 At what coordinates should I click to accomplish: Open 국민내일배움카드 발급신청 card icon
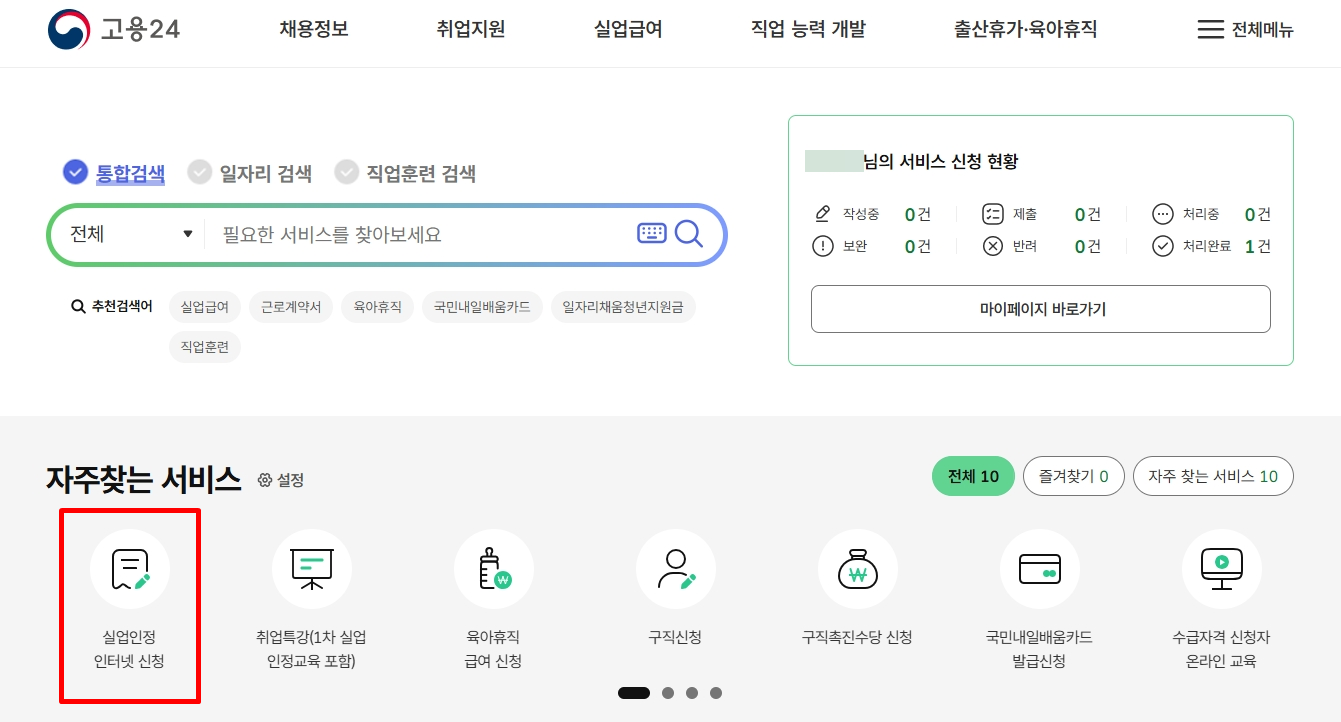[1040, 569]
